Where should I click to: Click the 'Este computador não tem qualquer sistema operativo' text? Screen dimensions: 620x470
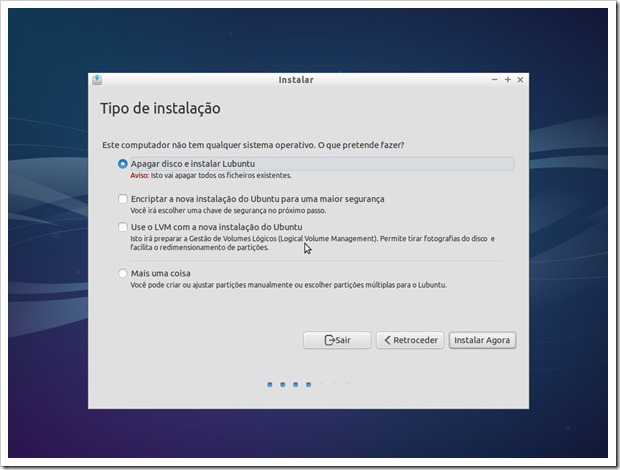point(253,145)
